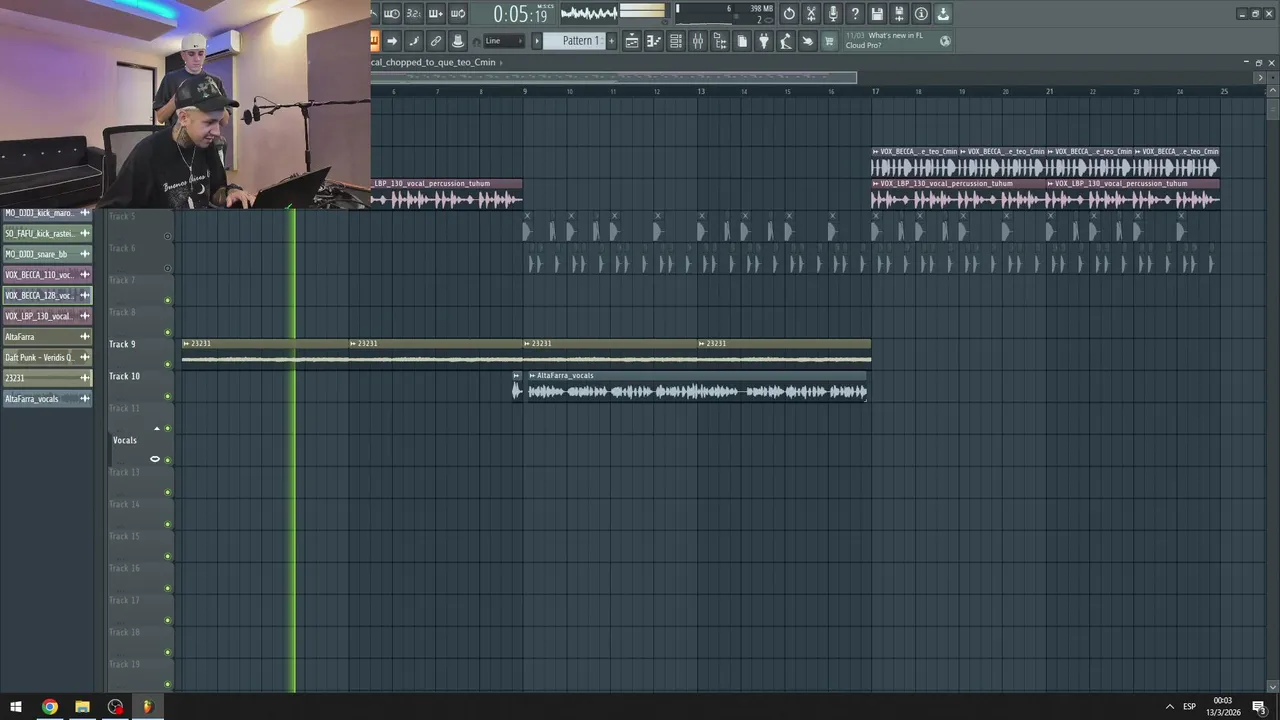Toggle the stamp tool icon in toolbar
Viewport: 1280px width, 720px height.
[x=457, y=41]
